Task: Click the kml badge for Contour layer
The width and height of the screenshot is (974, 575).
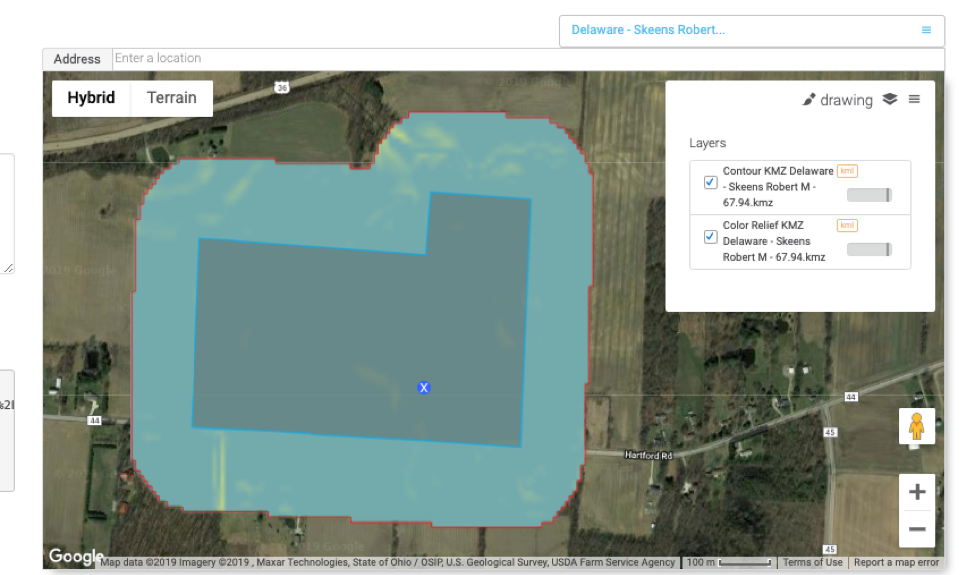Action: pos(847,171)
